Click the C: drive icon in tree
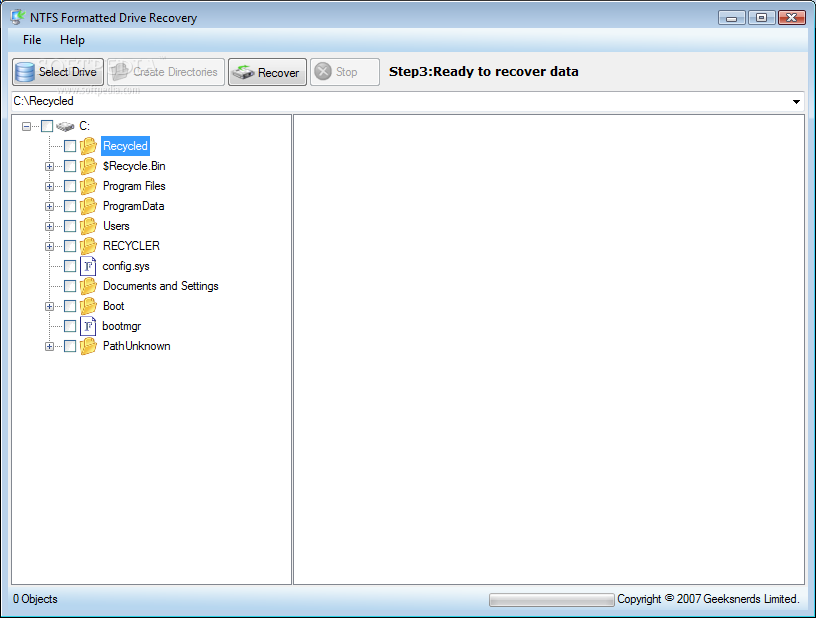The height and width of the screenshot is (618, 816). [x=66, y=126]
